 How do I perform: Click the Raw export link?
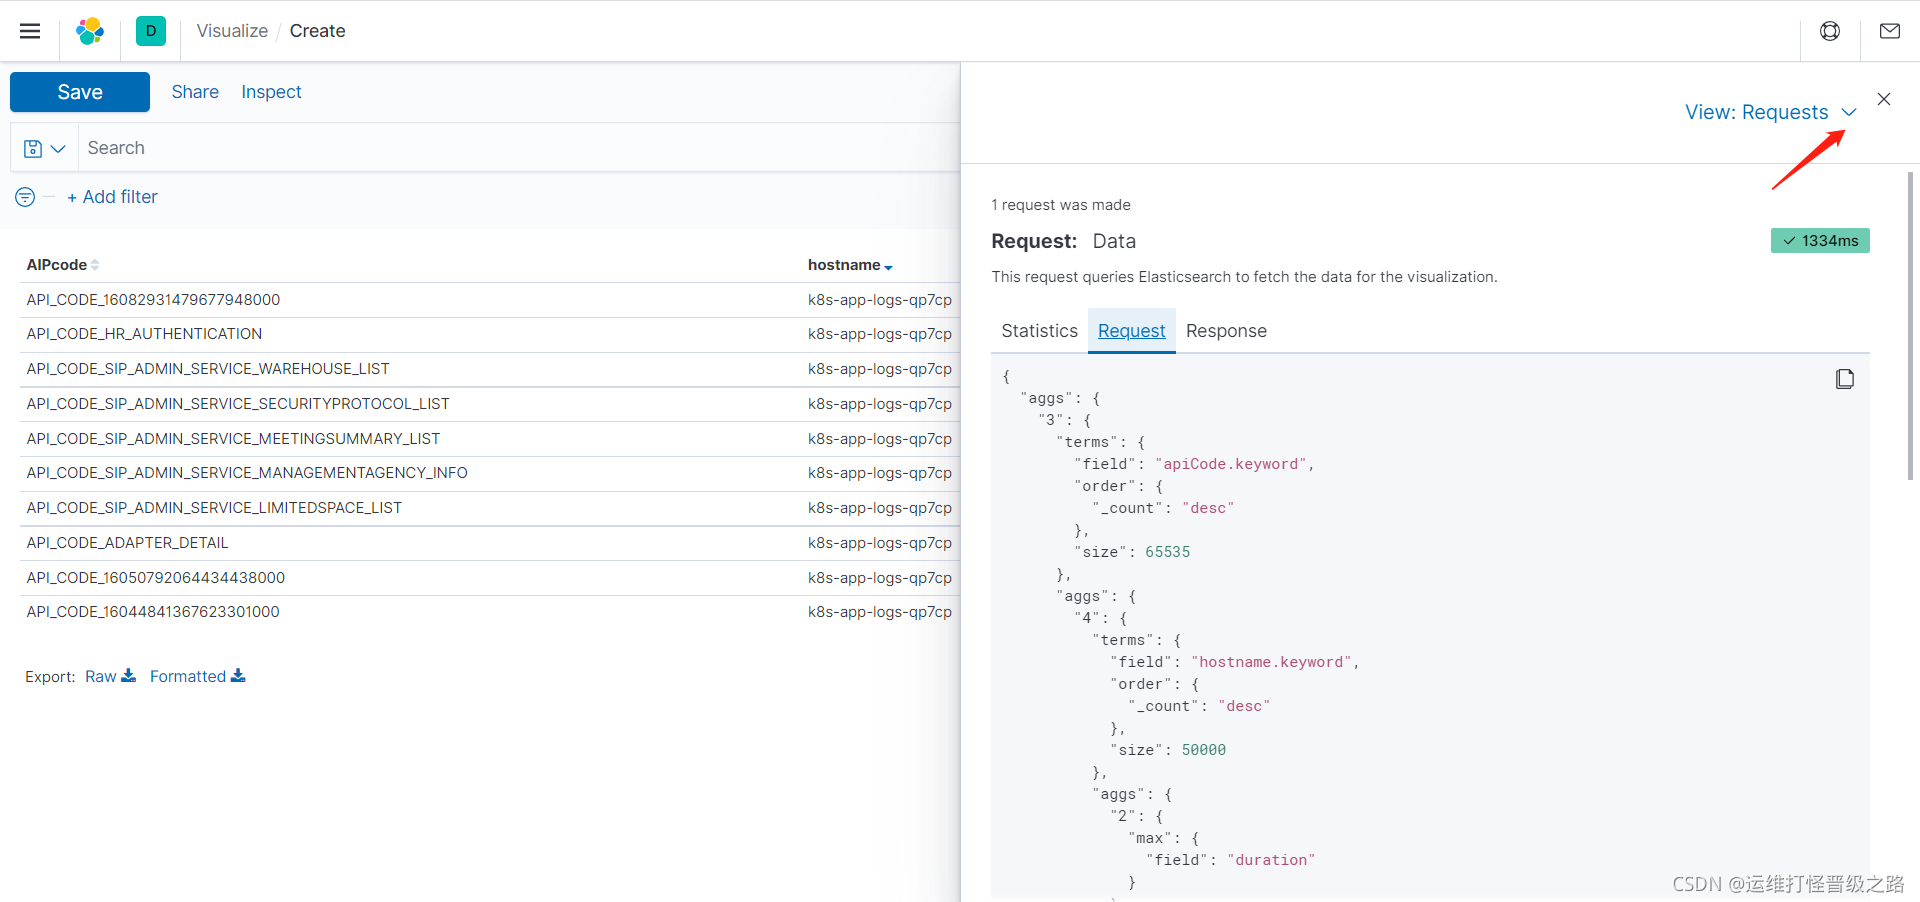[100, 676]
